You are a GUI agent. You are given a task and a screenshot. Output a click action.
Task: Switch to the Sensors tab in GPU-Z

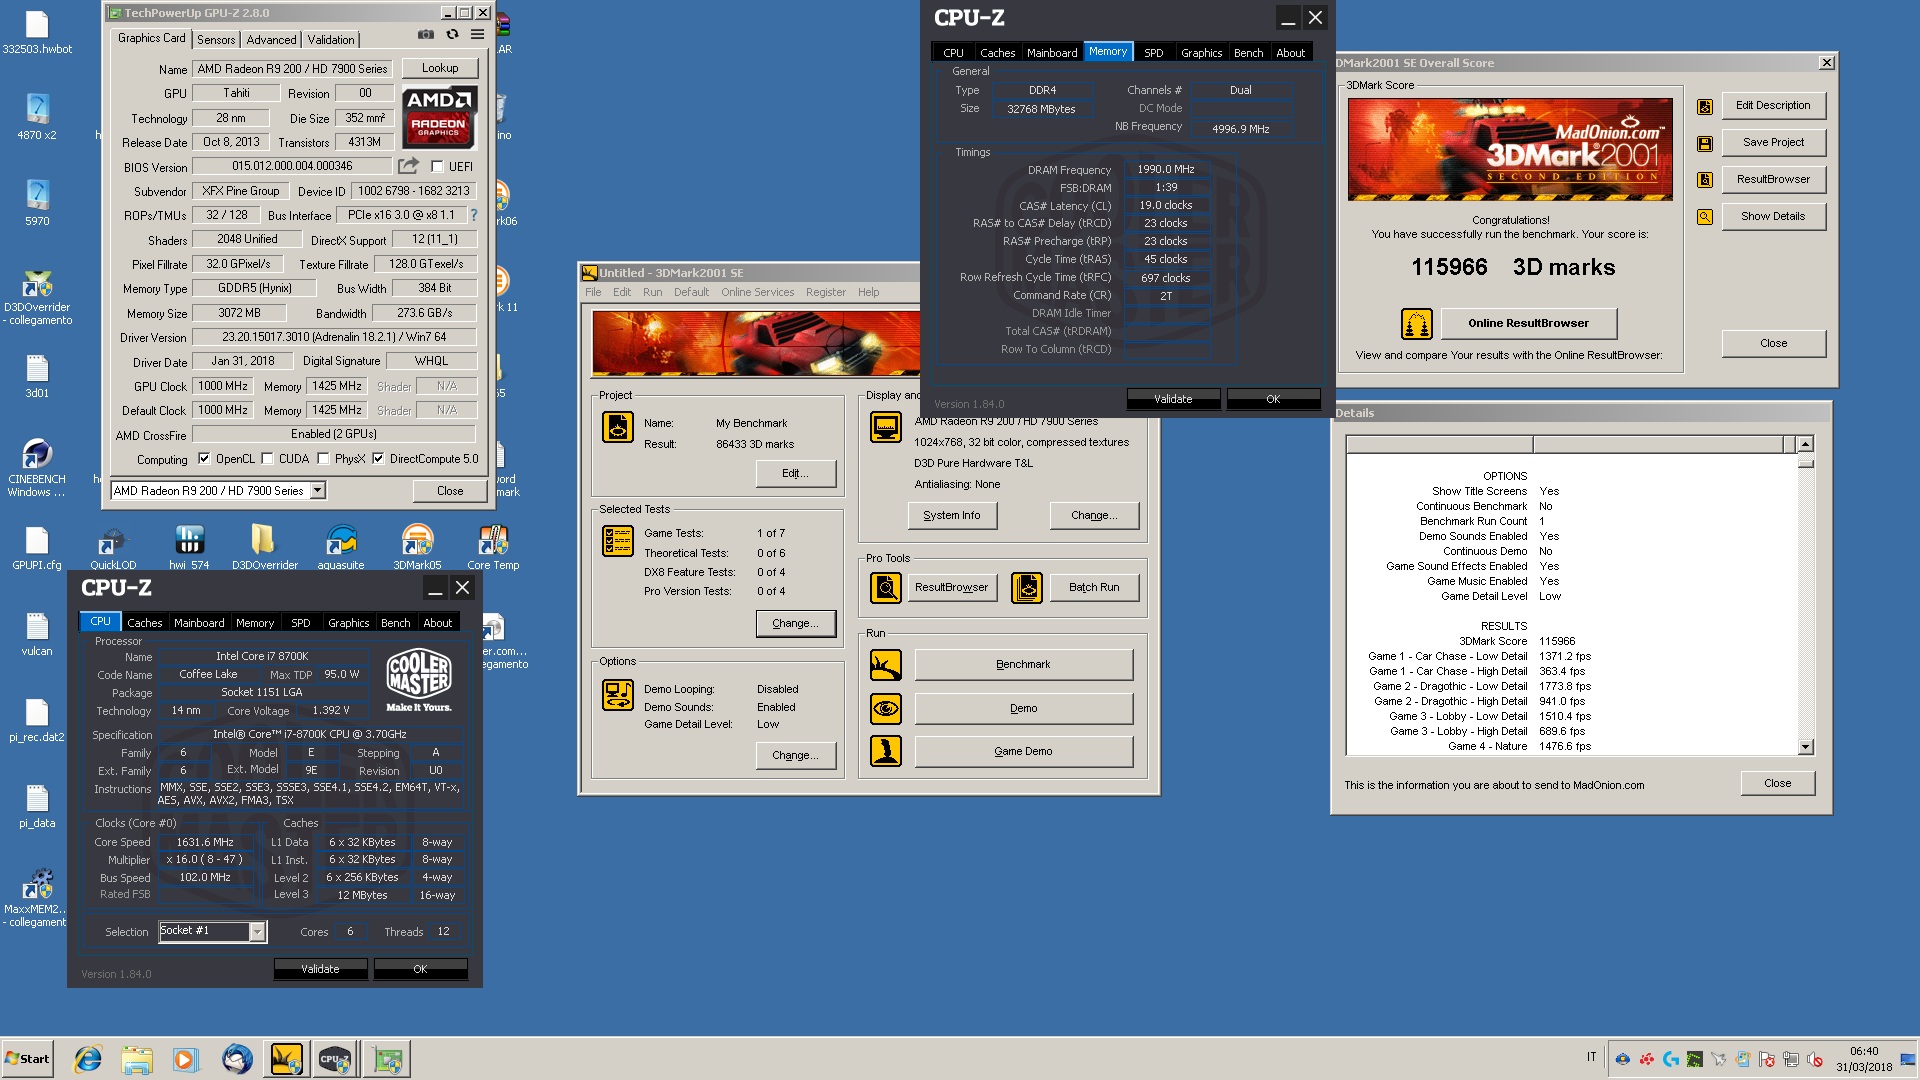tap(216, 40)
